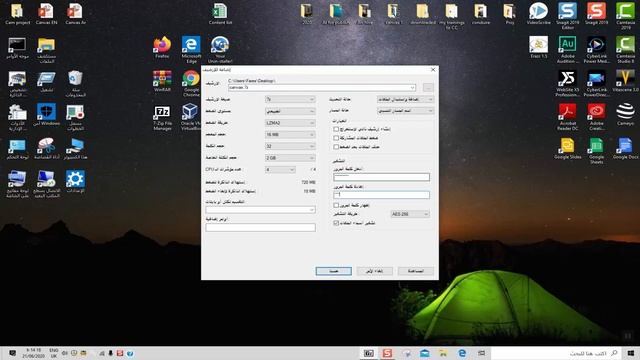The width and height of the screenshot is (640, 360).
Task: Select the WinRAR desktop icon
Action: (x=162, y=81)
